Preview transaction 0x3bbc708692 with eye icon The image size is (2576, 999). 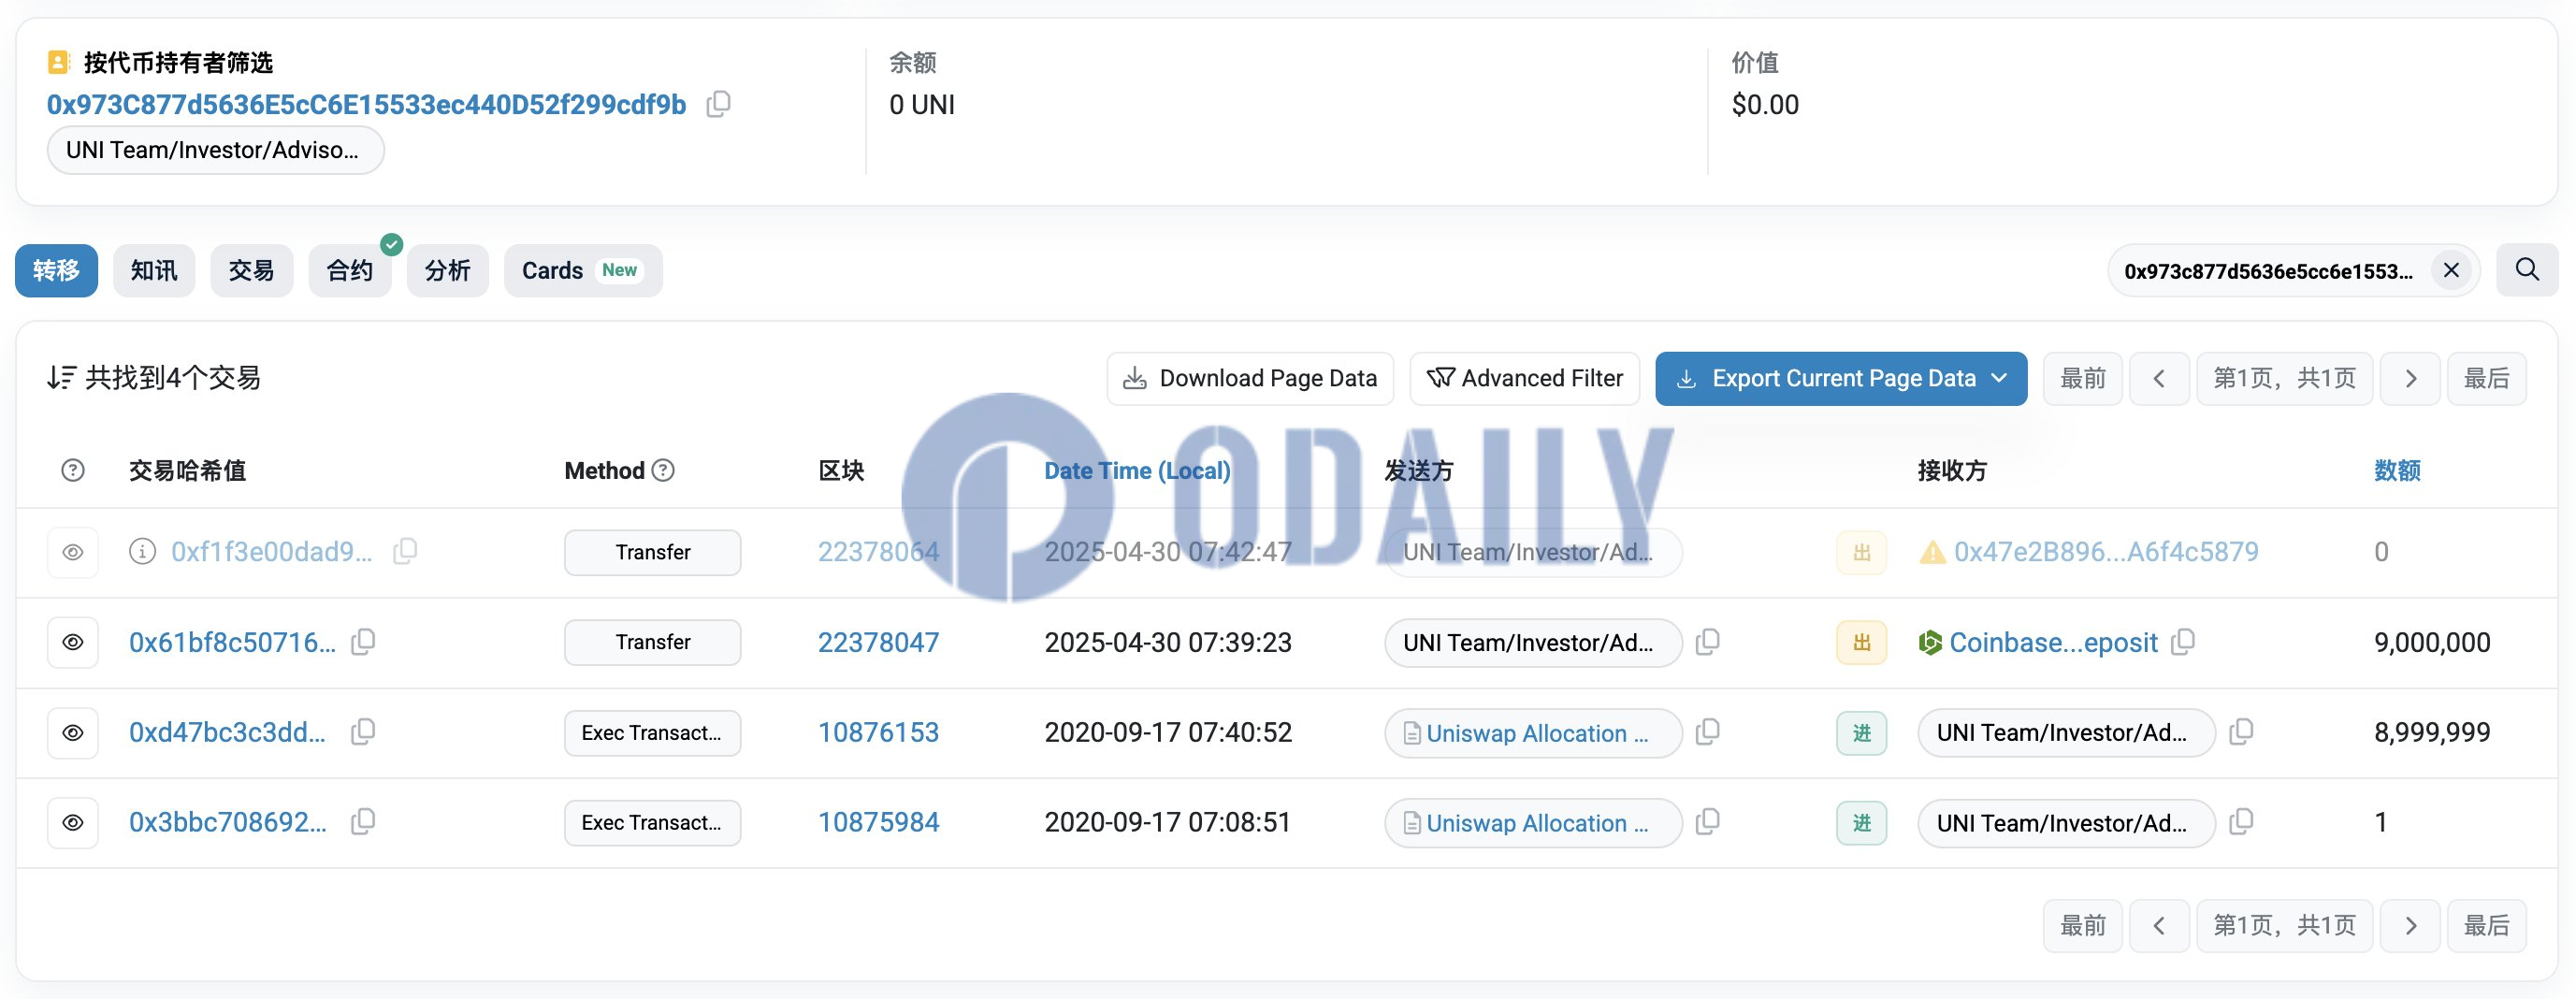(x=73, y=823)
